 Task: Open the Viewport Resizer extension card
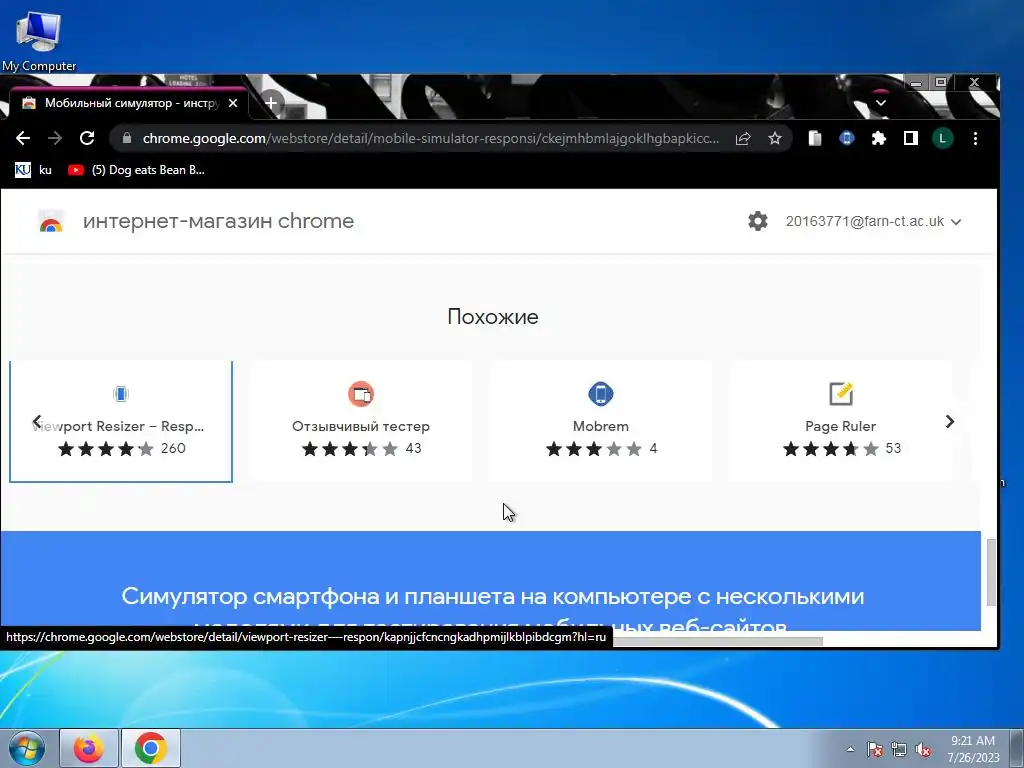point(121,421)
